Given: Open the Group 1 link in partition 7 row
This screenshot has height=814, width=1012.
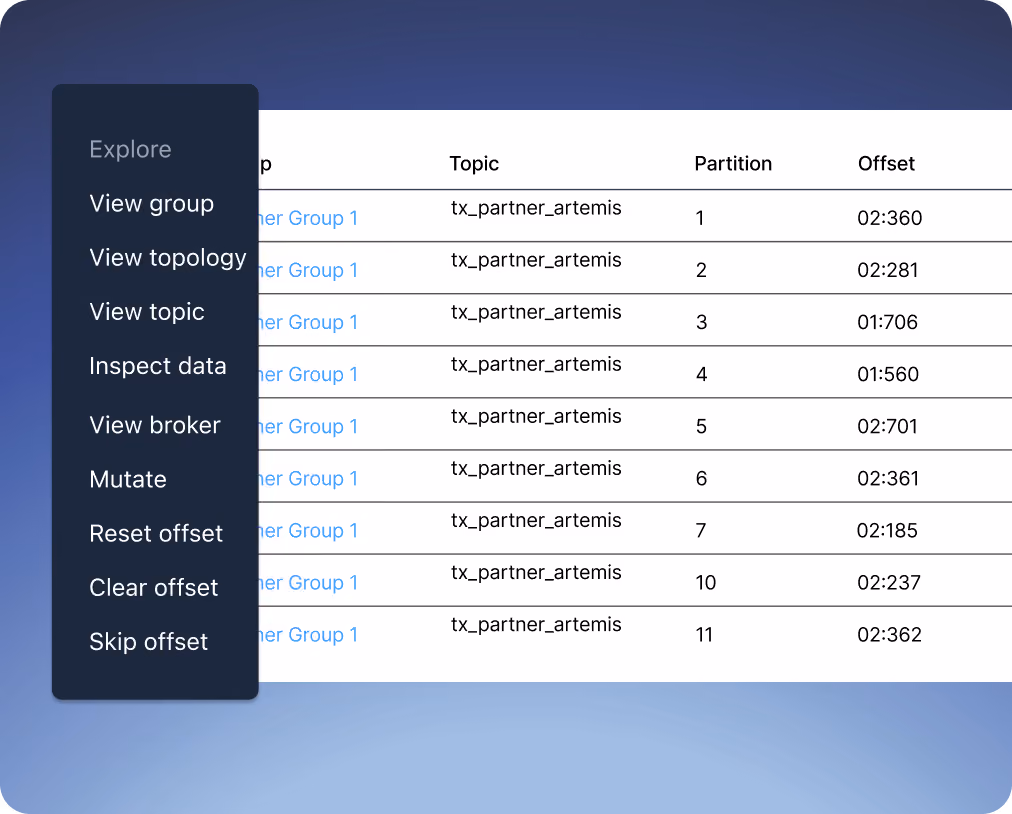Looking at the screenshot, I should pos(309,531).
